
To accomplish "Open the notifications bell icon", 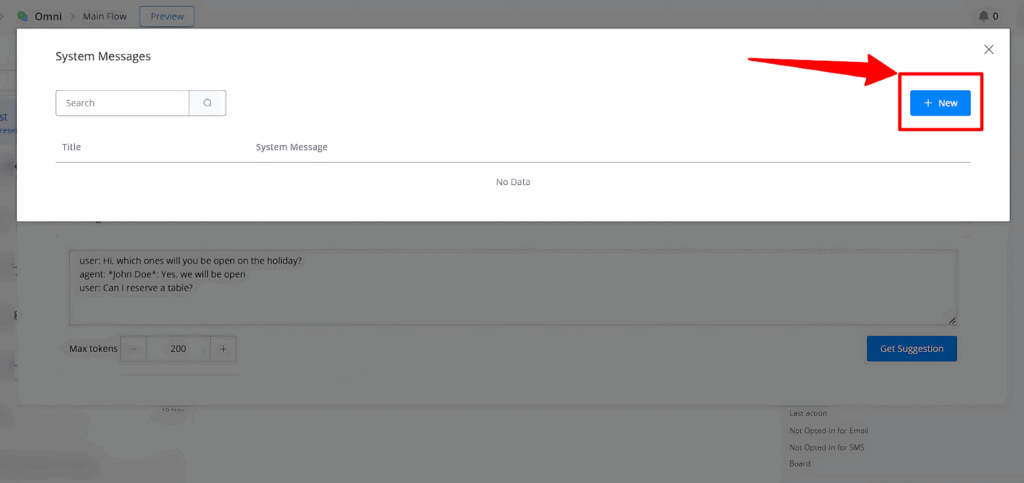I will pyautogui.click(x=983, y=16).
